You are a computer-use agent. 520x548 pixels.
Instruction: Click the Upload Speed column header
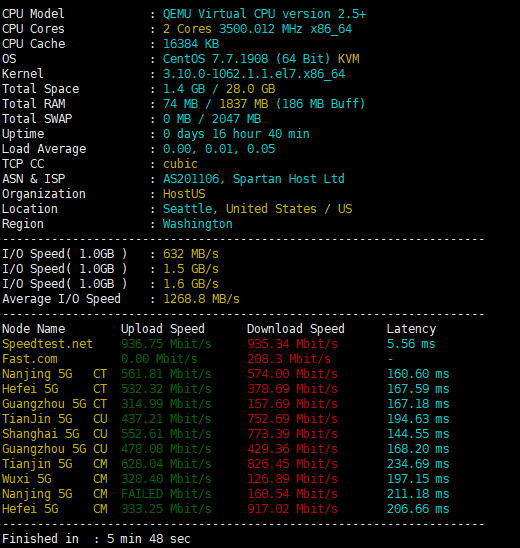coord(163,329)
